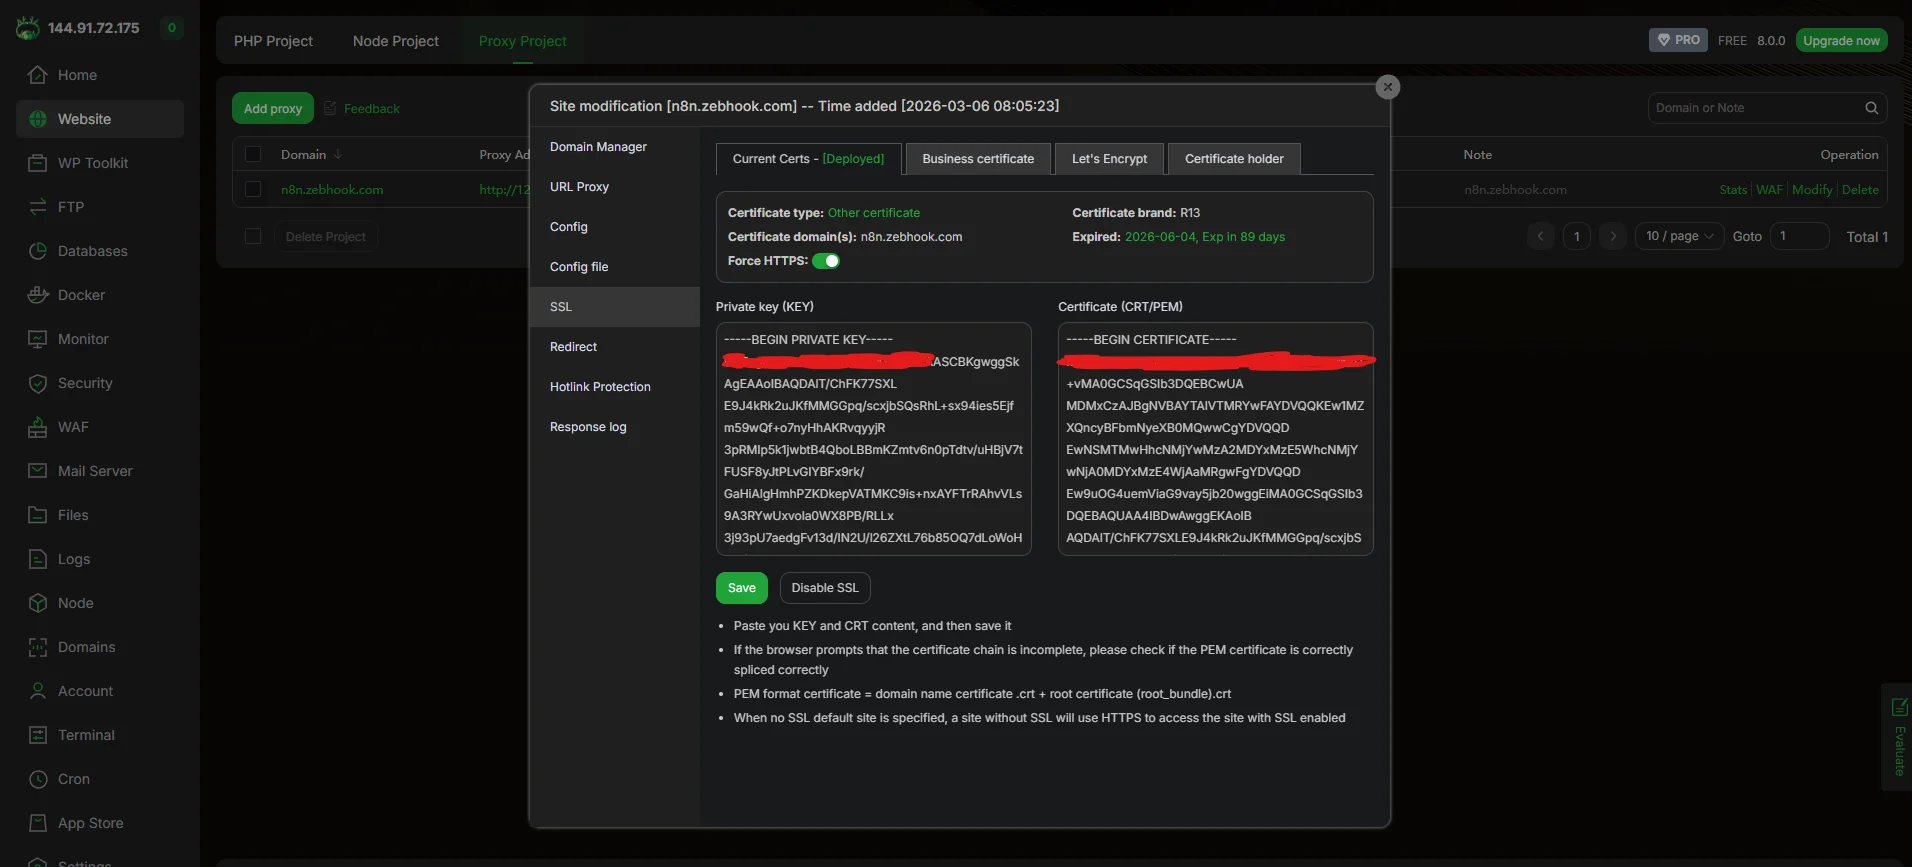Click the Home icon in the sidebar
Viewport: 1912px width, 867px height.
click(x=38, y=75)
